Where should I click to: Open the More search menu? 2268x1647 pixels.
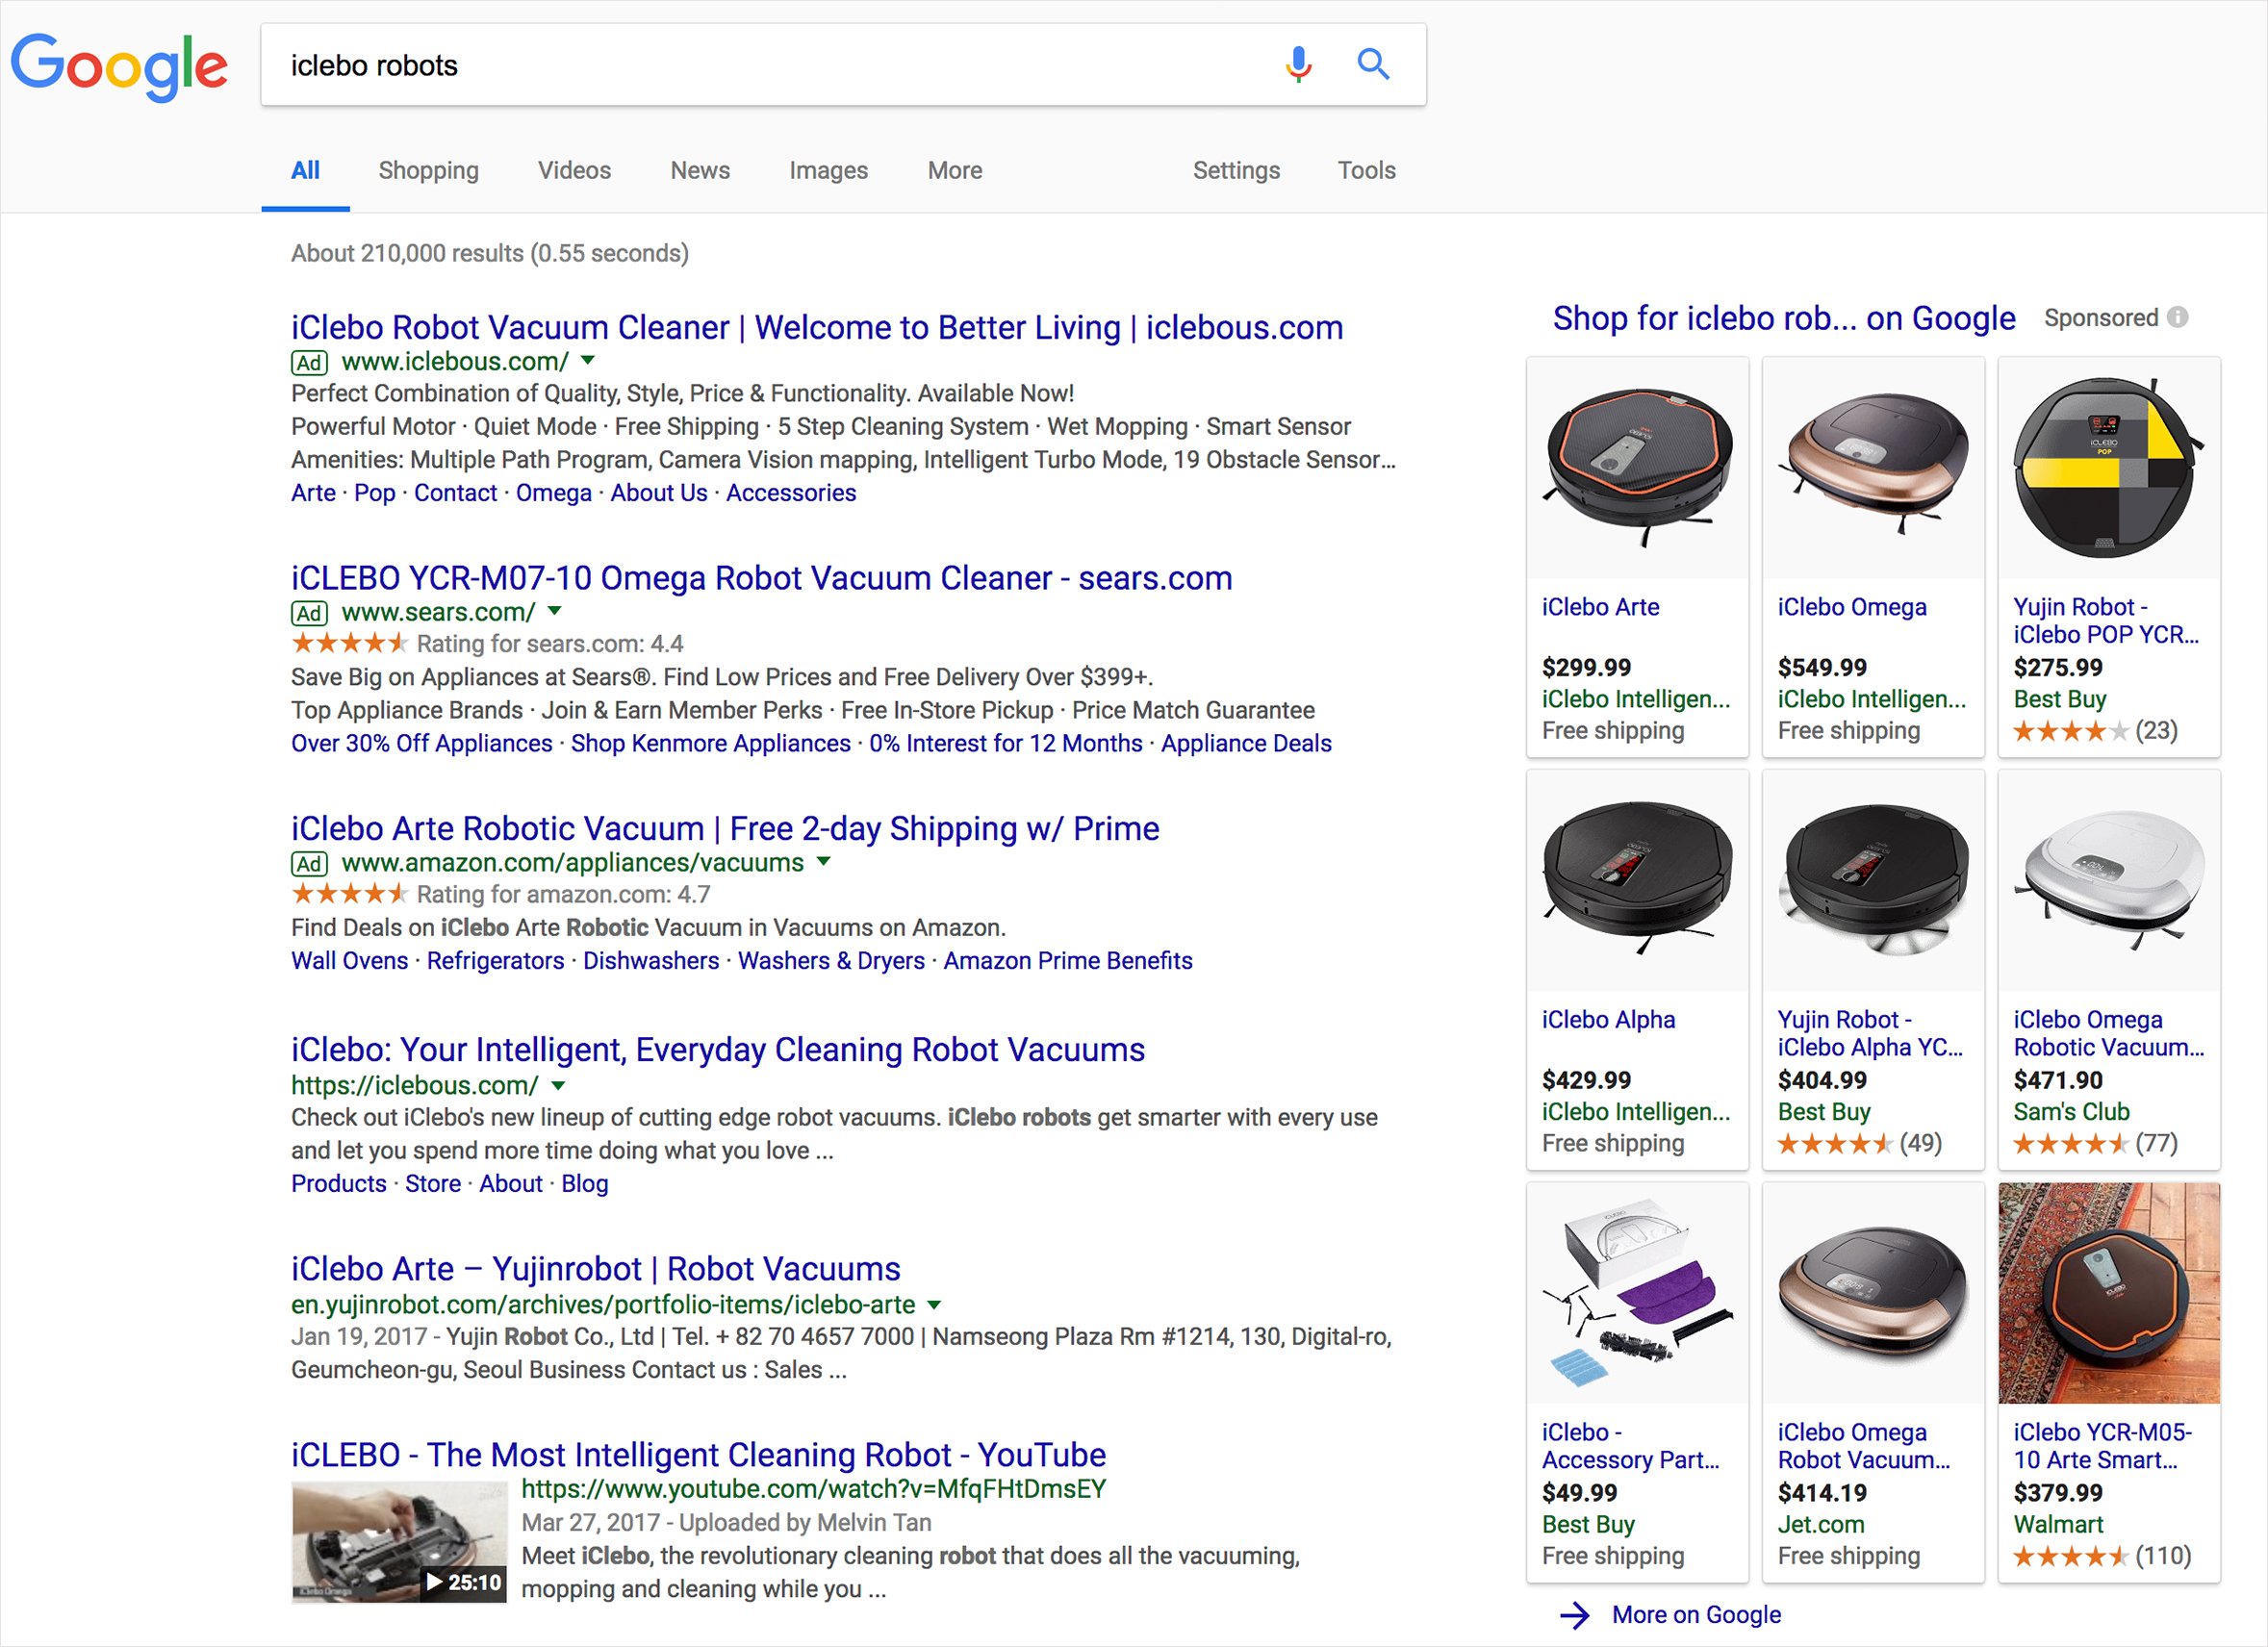(954, 170)
